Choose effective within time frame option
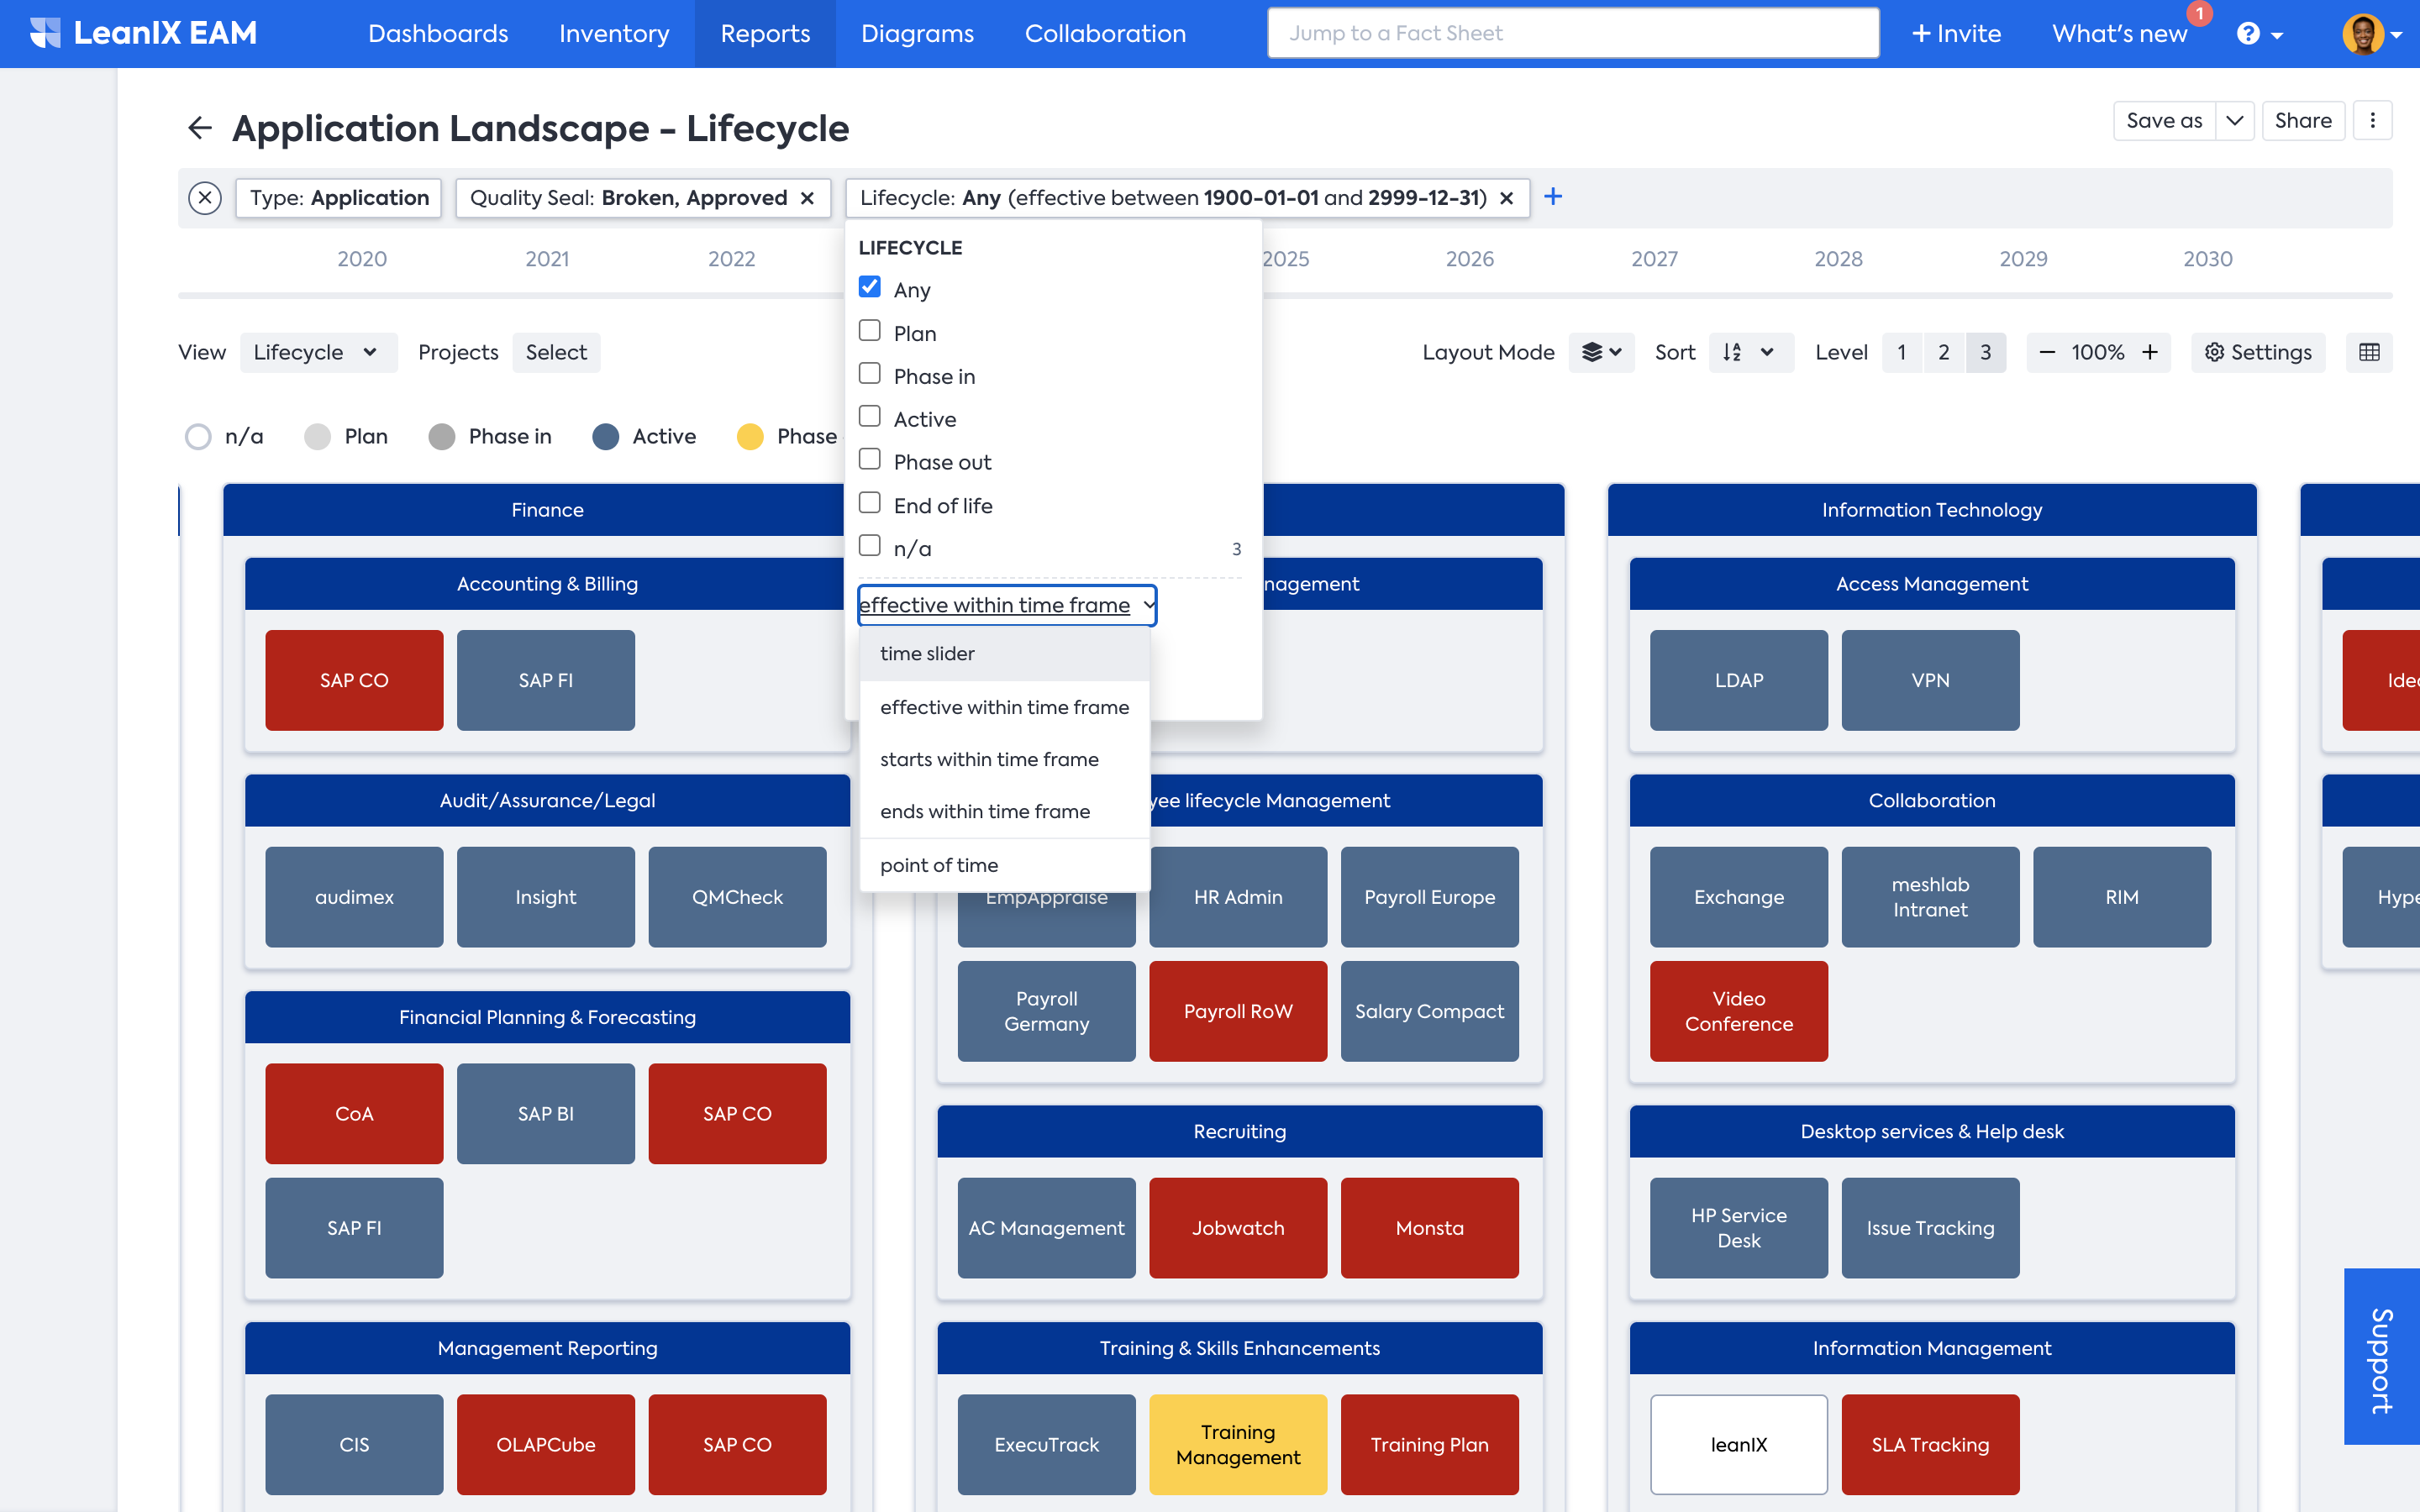The width and height of the screenshot is (2420, 1512). point(1004,707)
